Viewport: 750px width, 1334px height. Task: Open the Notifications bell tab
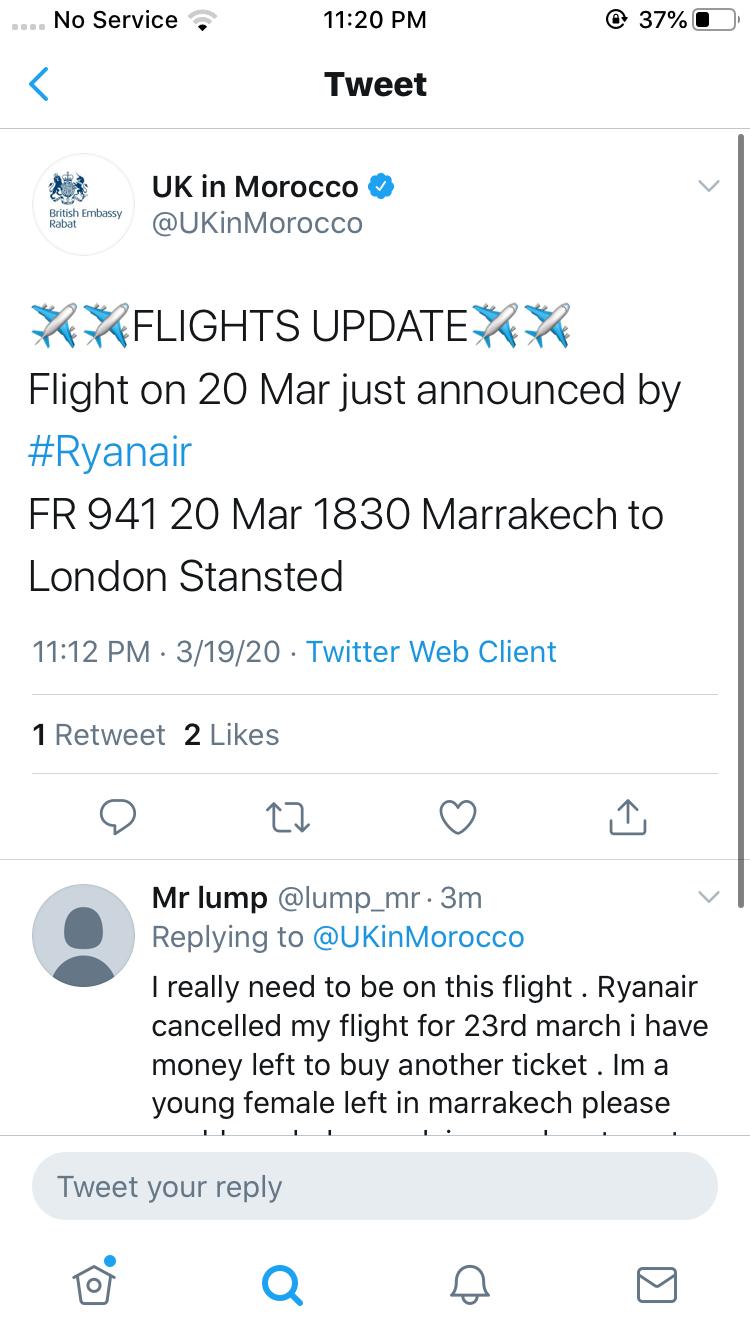click(x=469, y=1282)
